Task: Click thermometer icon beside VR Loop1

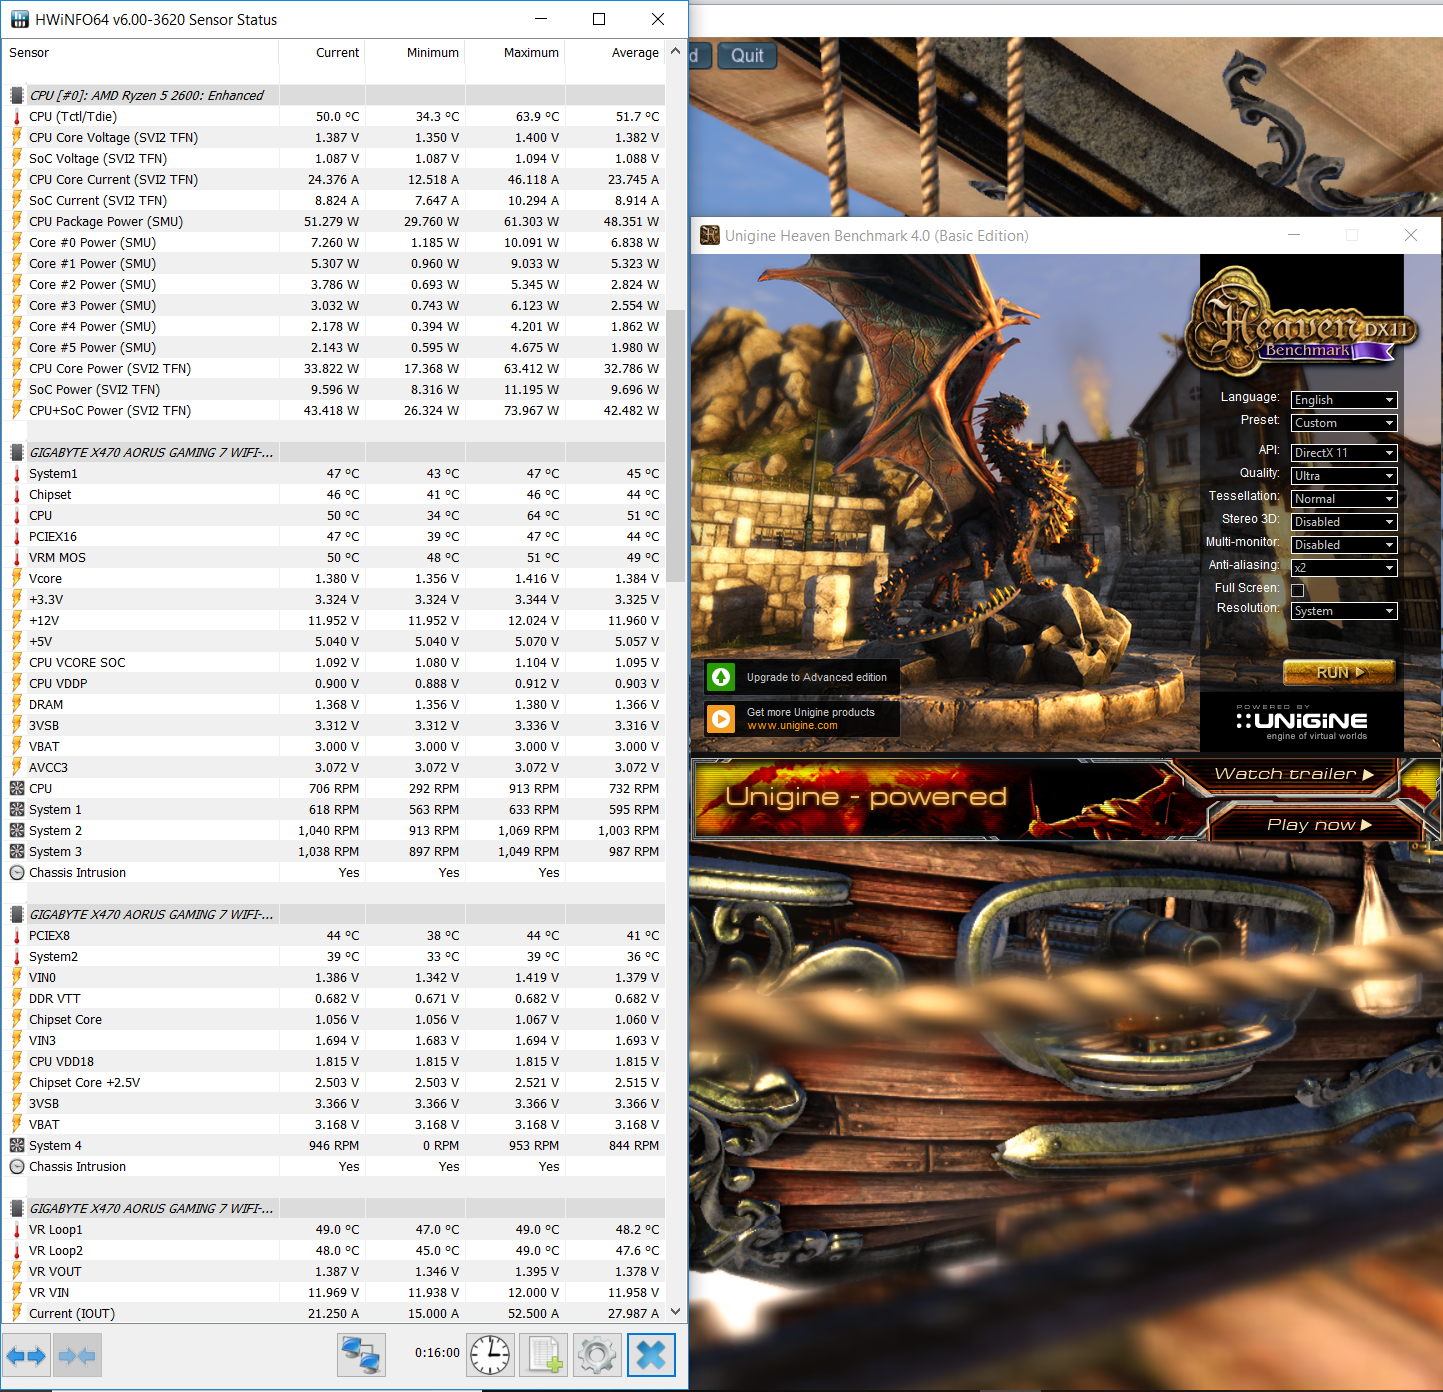Action: [x=17, y=1230]
